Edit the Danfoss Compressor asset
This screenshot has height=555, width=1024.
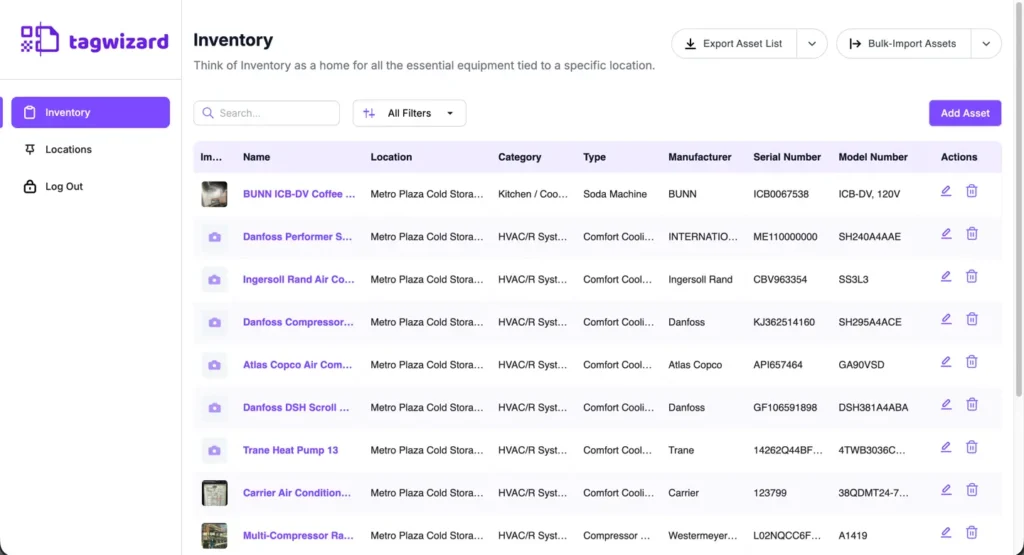946,319
